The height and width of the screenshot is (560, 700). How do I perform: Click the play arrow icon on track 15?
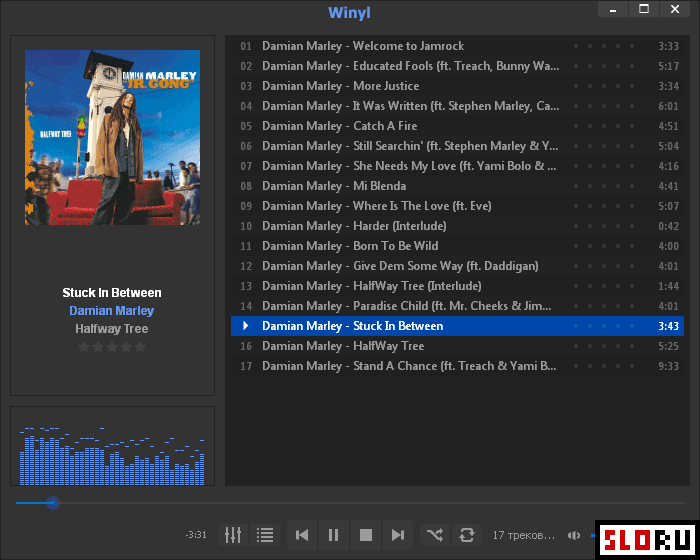click(246, 326)
